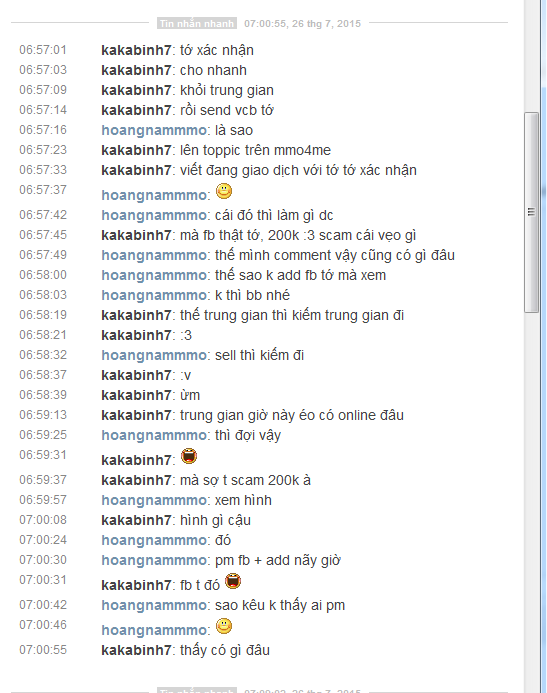This screenshot has height=693, width=547.
Task: Click the smiley emoticon at 06:57:37
Action: point(224,191)
